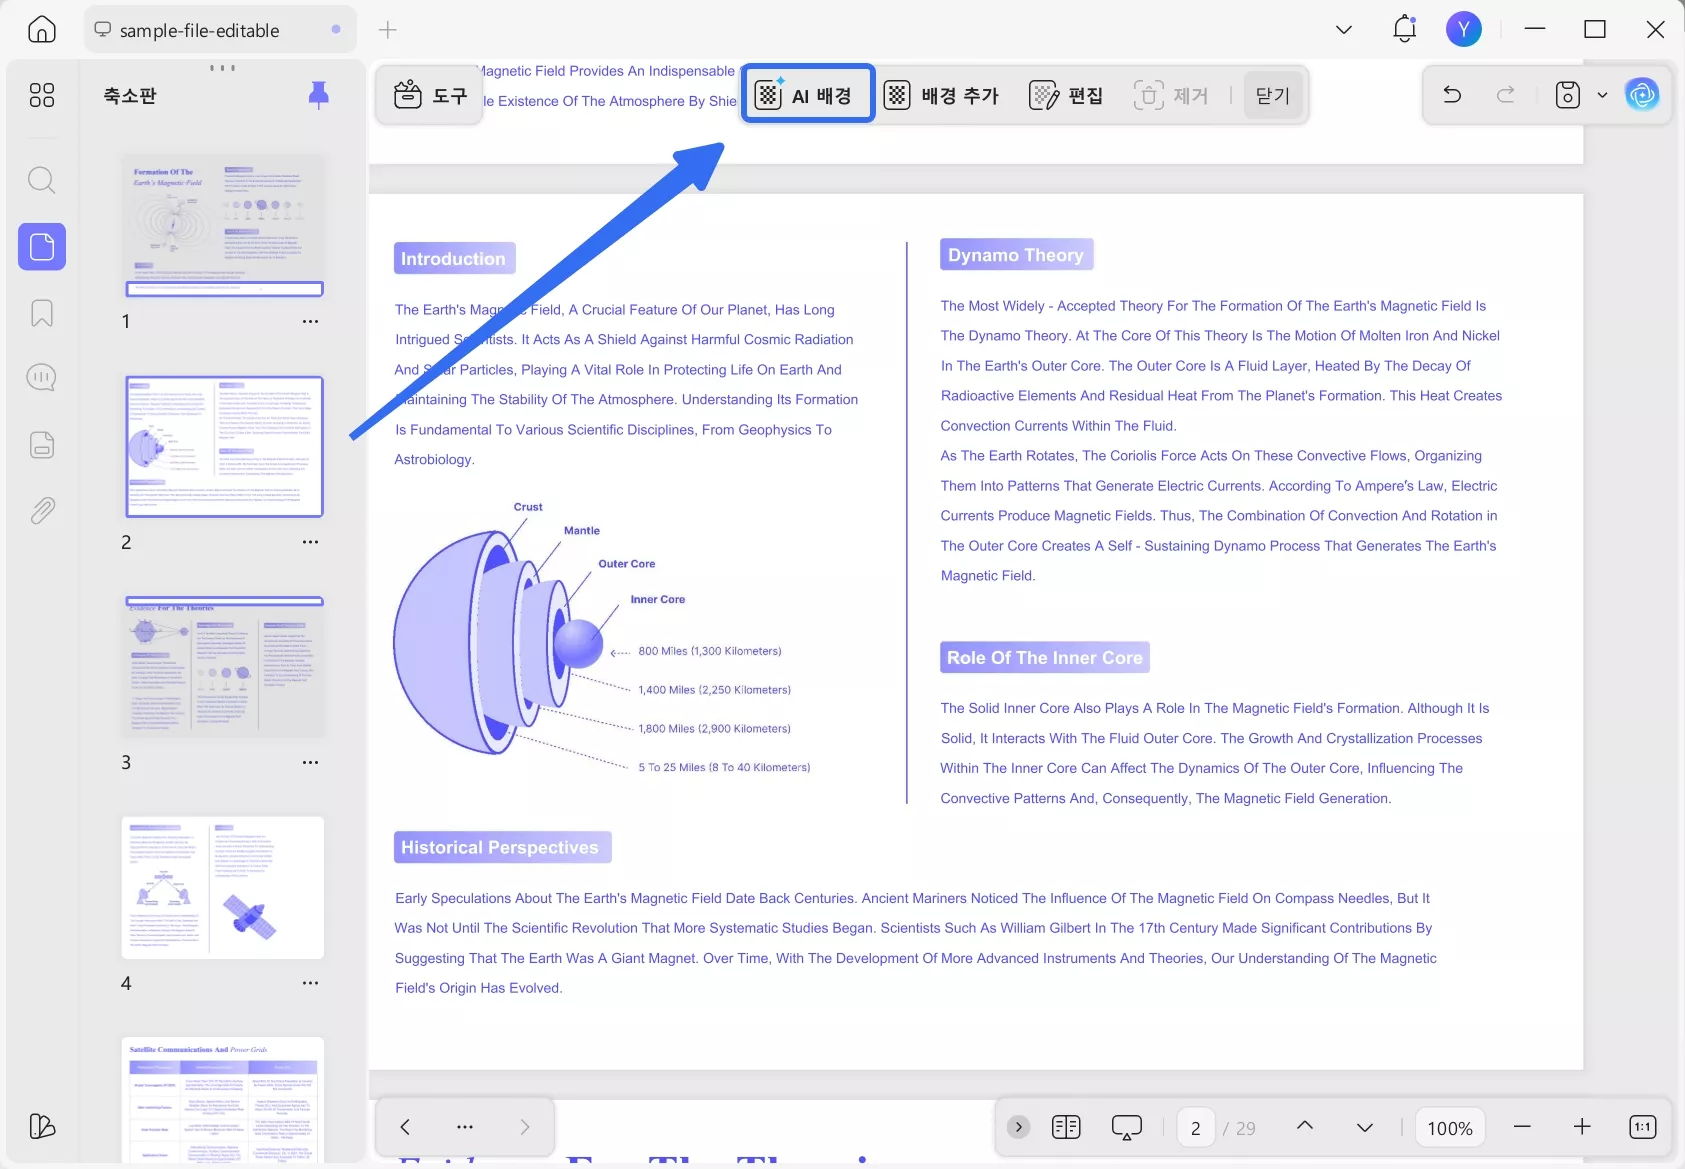Click 편집 to edit background
The image size is (1685, 1169).
(1066, 95)
